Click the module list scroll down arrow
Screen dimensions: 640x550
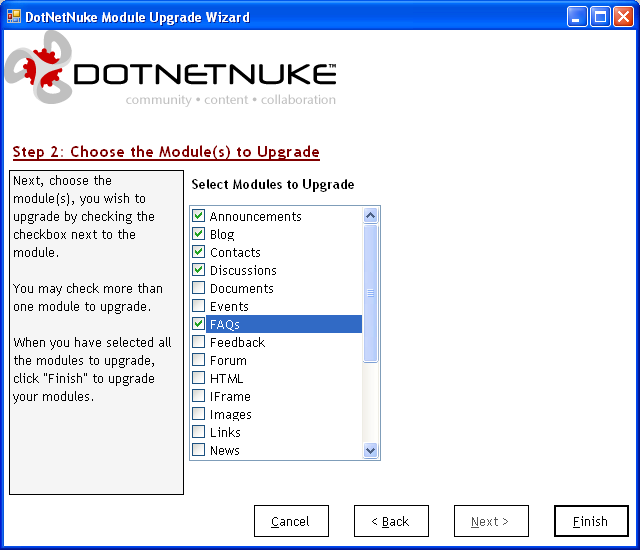[x=371, y=450]
